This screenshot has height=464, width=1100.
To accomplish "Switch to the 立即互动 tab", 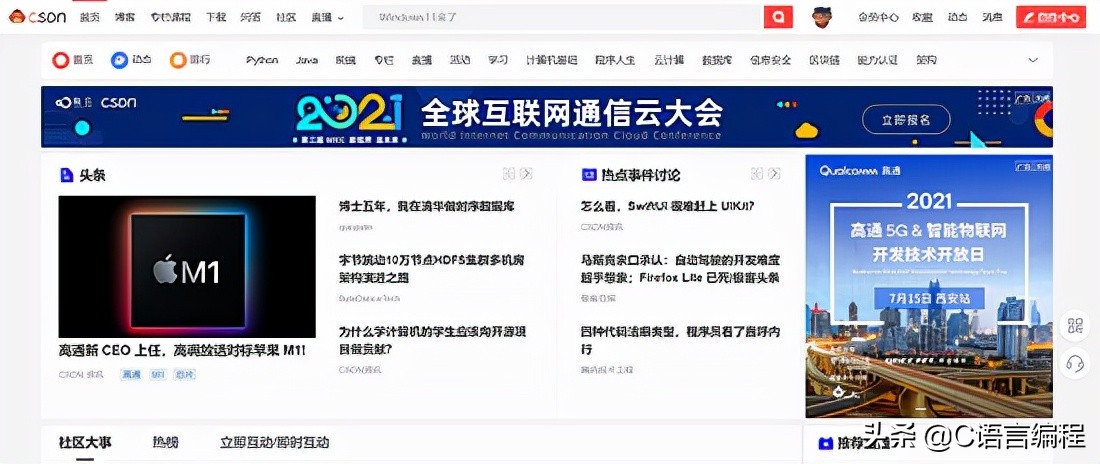I will point(274,443).
